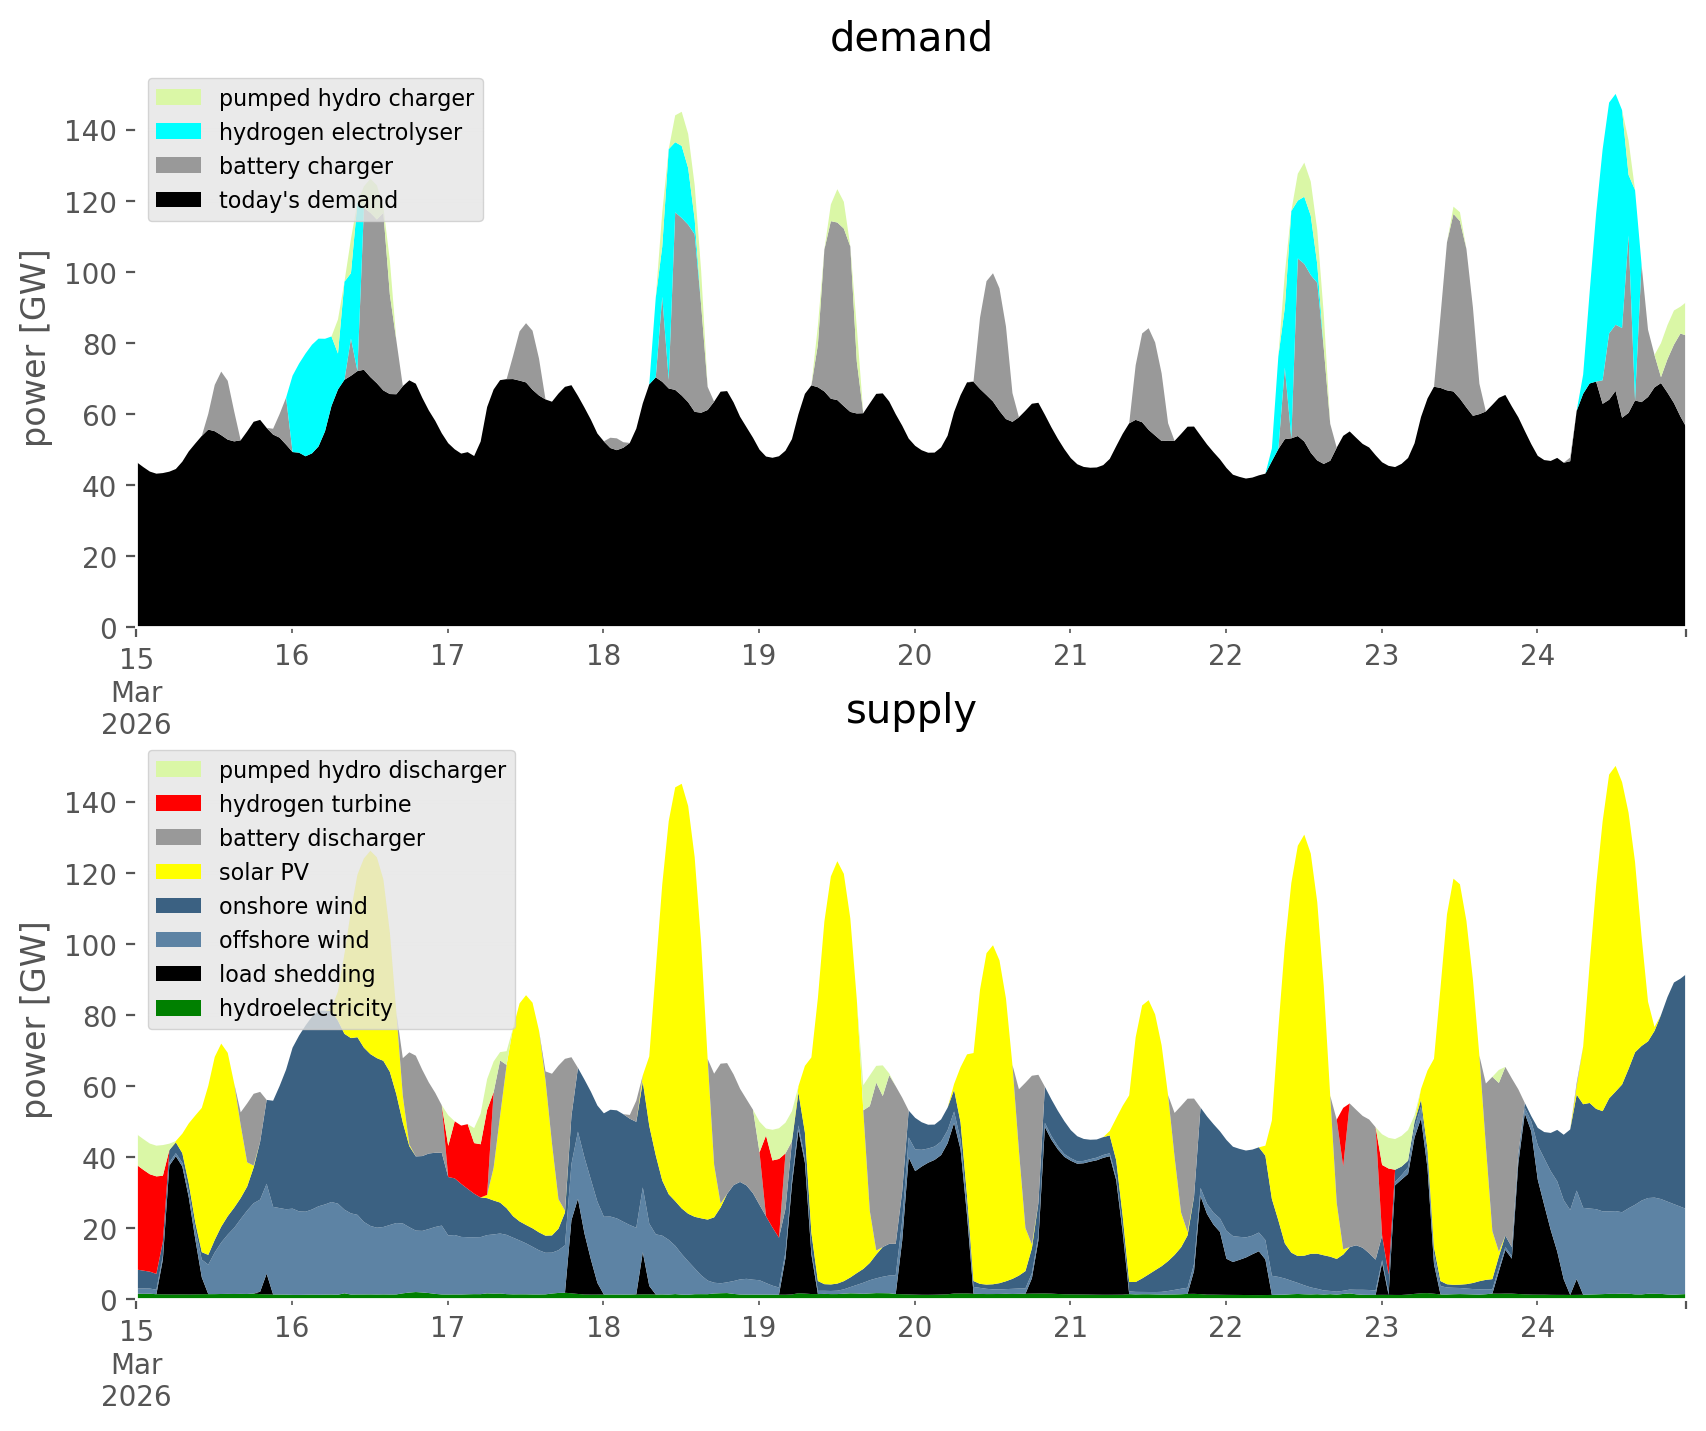This screenshot has height=1431, width=1706.
Task: Select the green hydroelectricity legend swatch
Action: tap(179, 1008)
